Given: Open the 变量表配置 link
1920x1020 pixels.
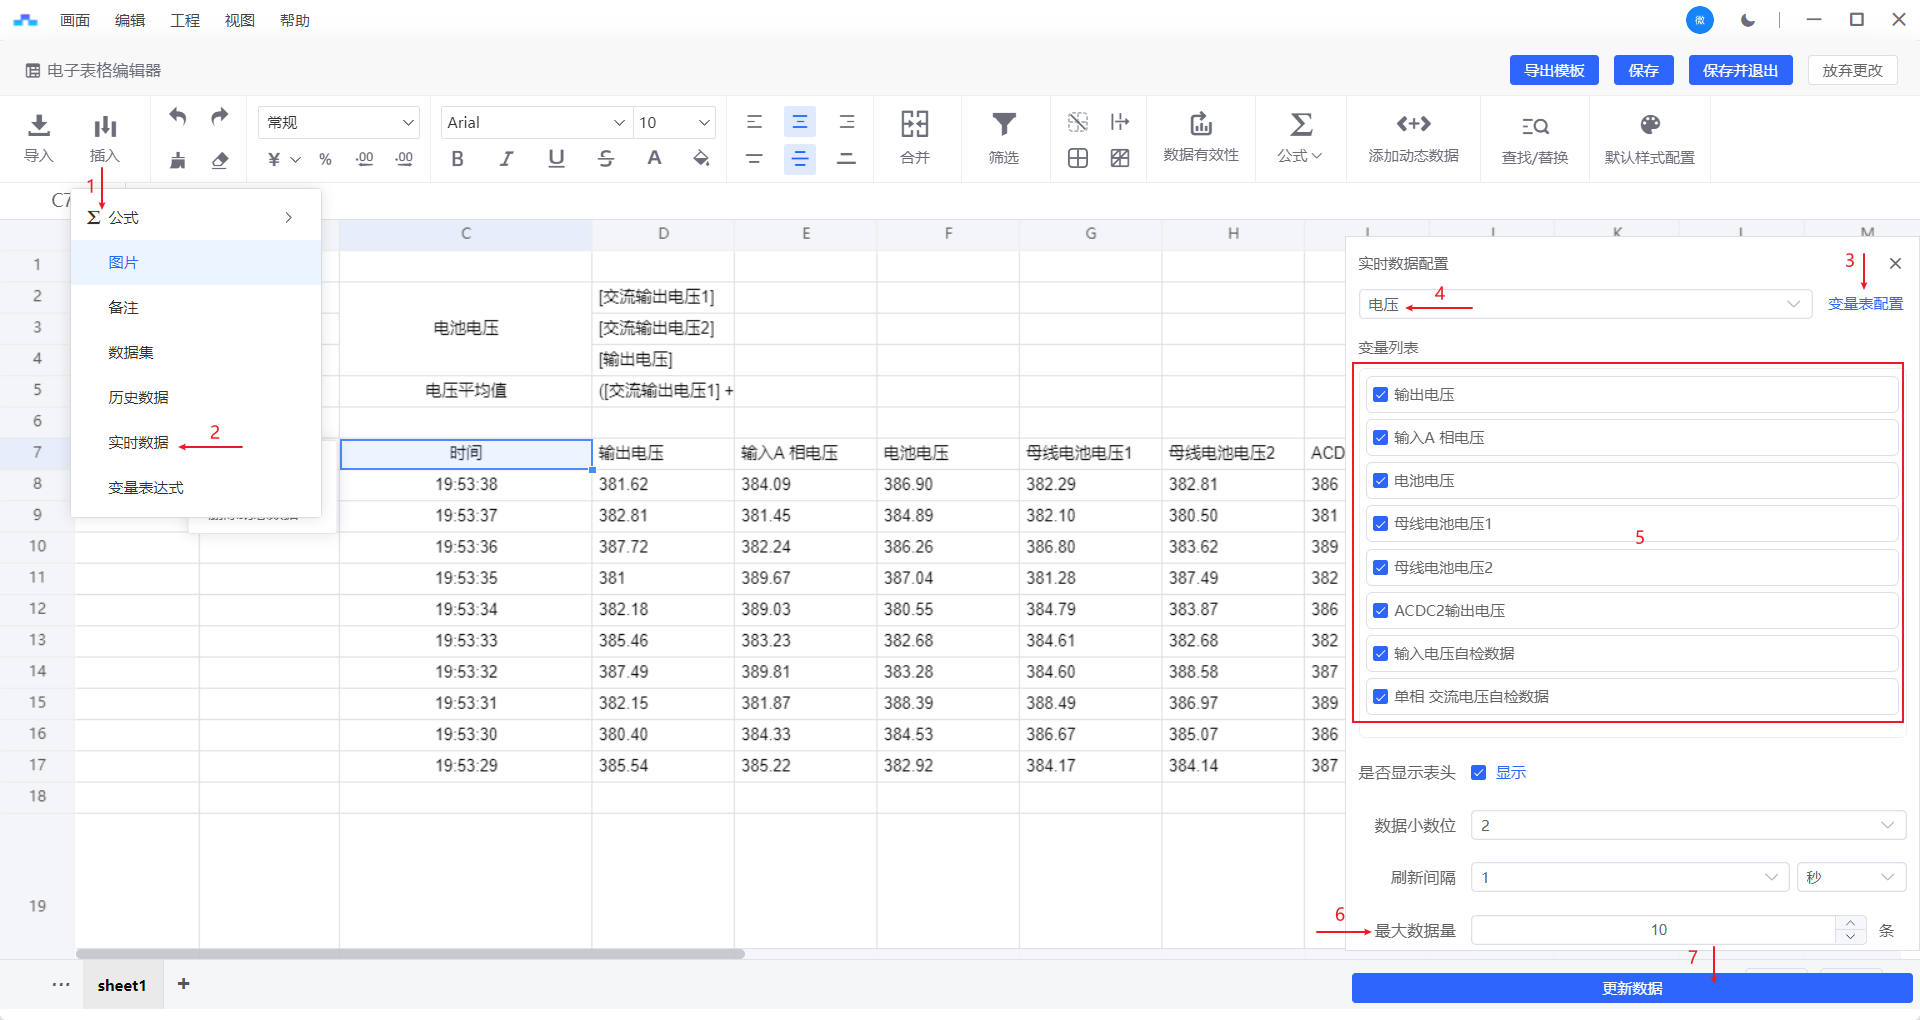Looking at the screenshot, I should pyautogui.click(x=1865, y=304).
